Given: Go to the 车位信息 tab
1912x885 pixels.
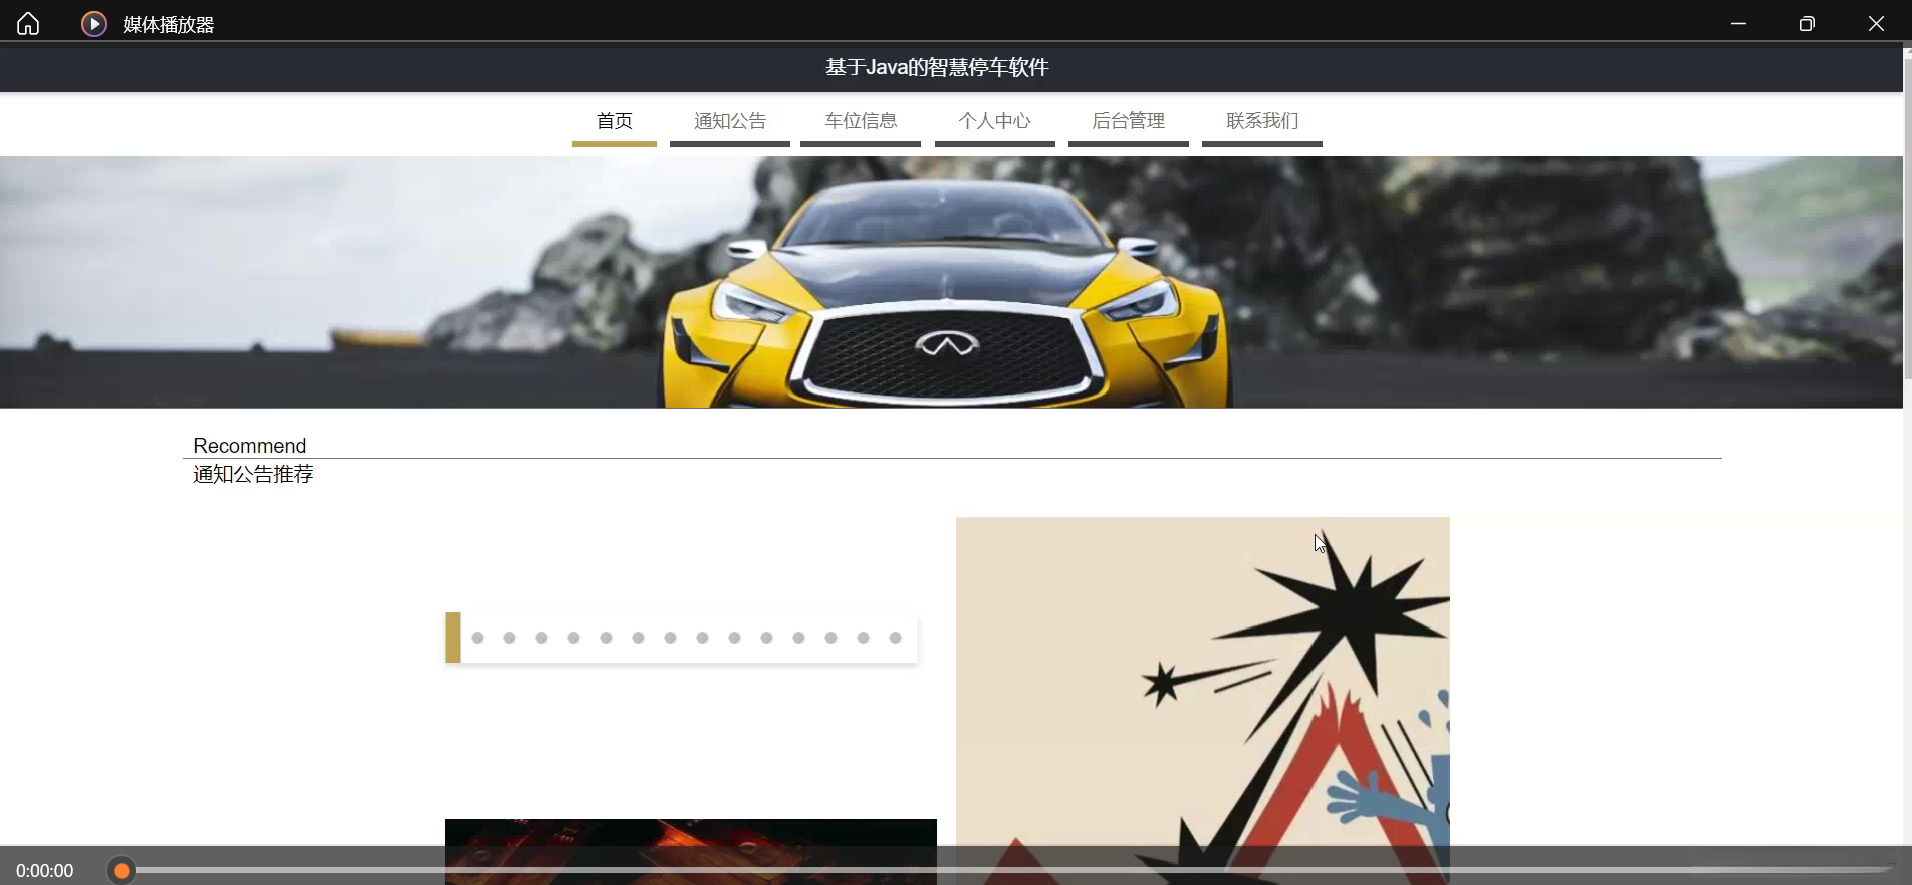Looking at the screenshot, I should (860, 122).
